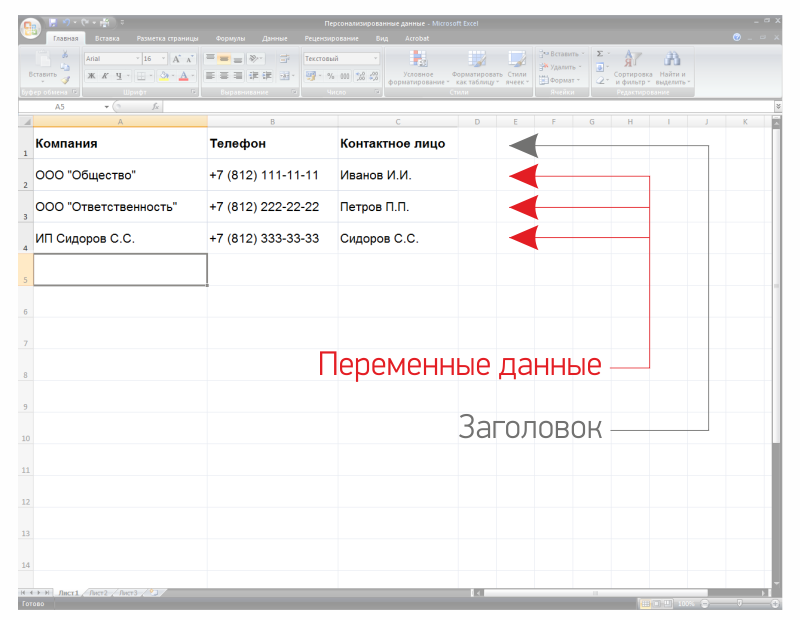
Task: Switch to the Вставка ribbon tab
Action: point(107,38)
